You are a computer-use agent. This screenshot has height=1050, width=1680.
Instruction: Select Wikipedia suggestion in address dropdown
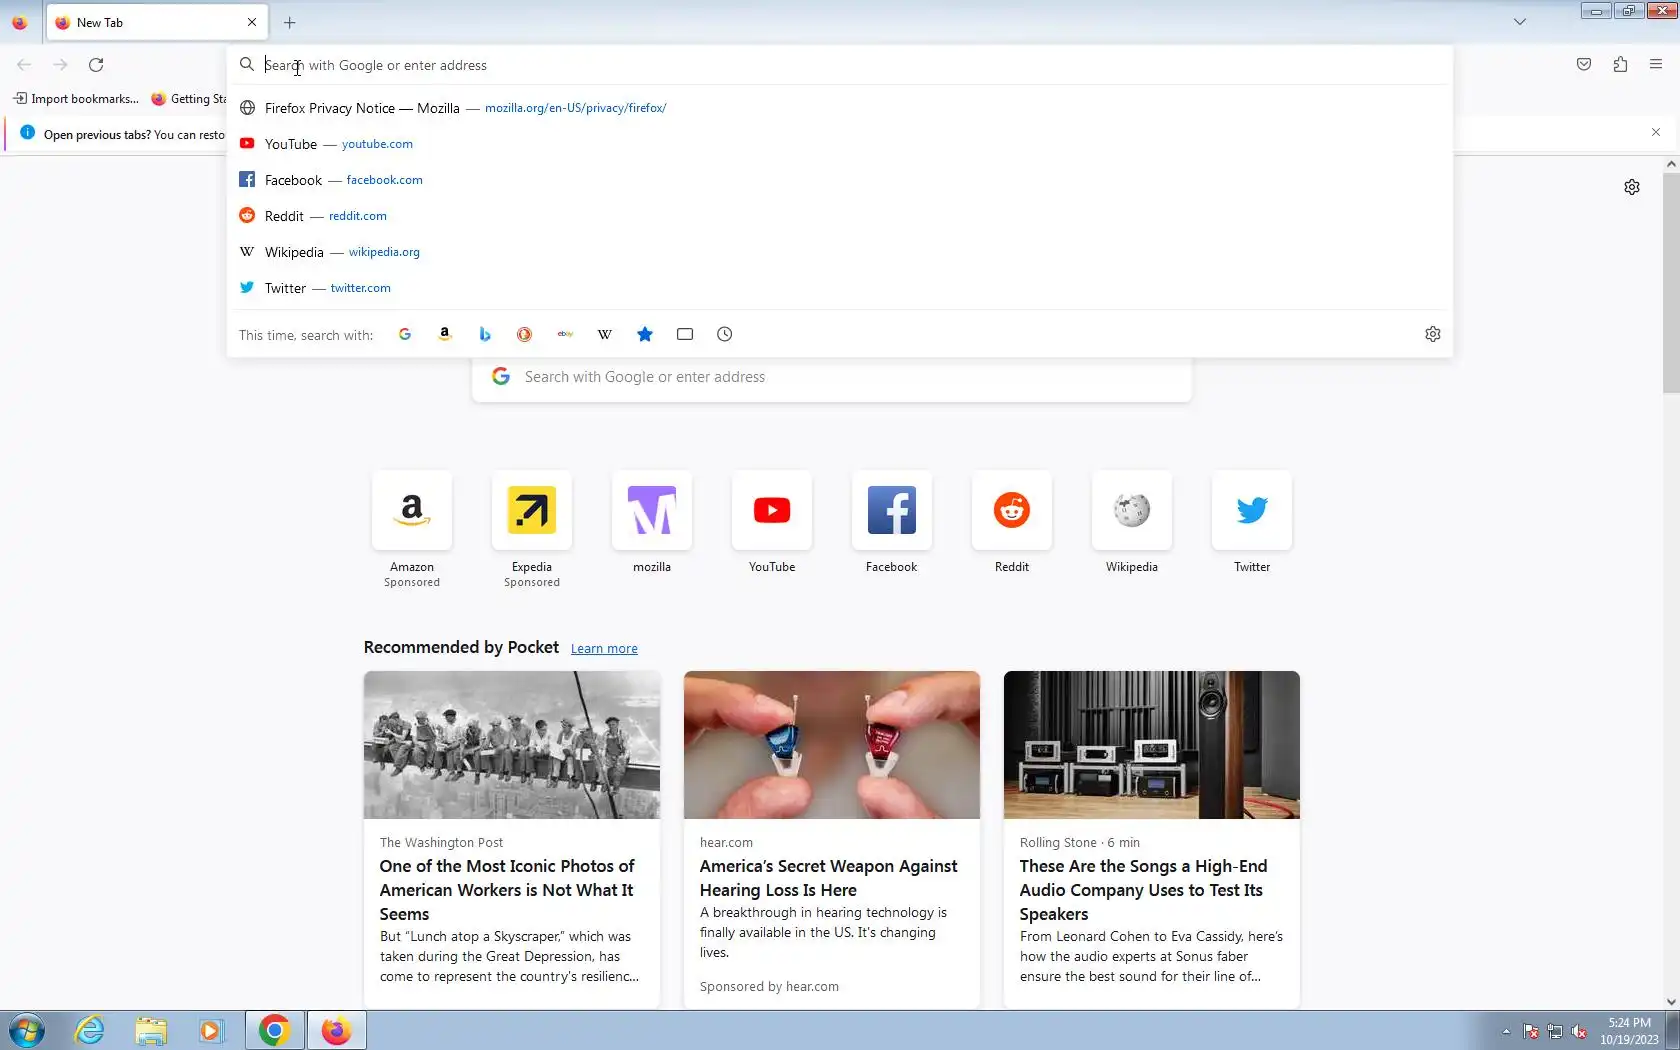click(840, 252)
